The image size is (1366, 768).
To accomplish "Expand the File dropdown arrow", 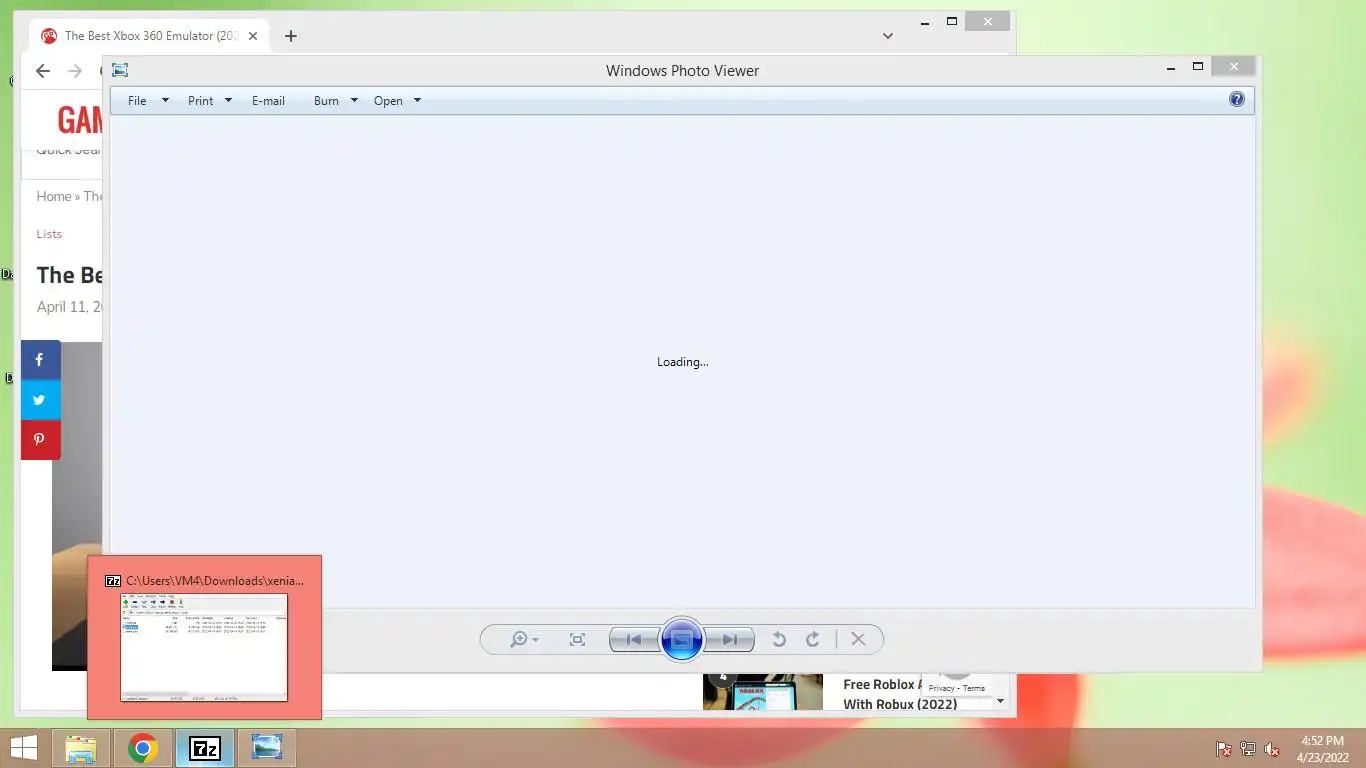I will pos(165,101).
